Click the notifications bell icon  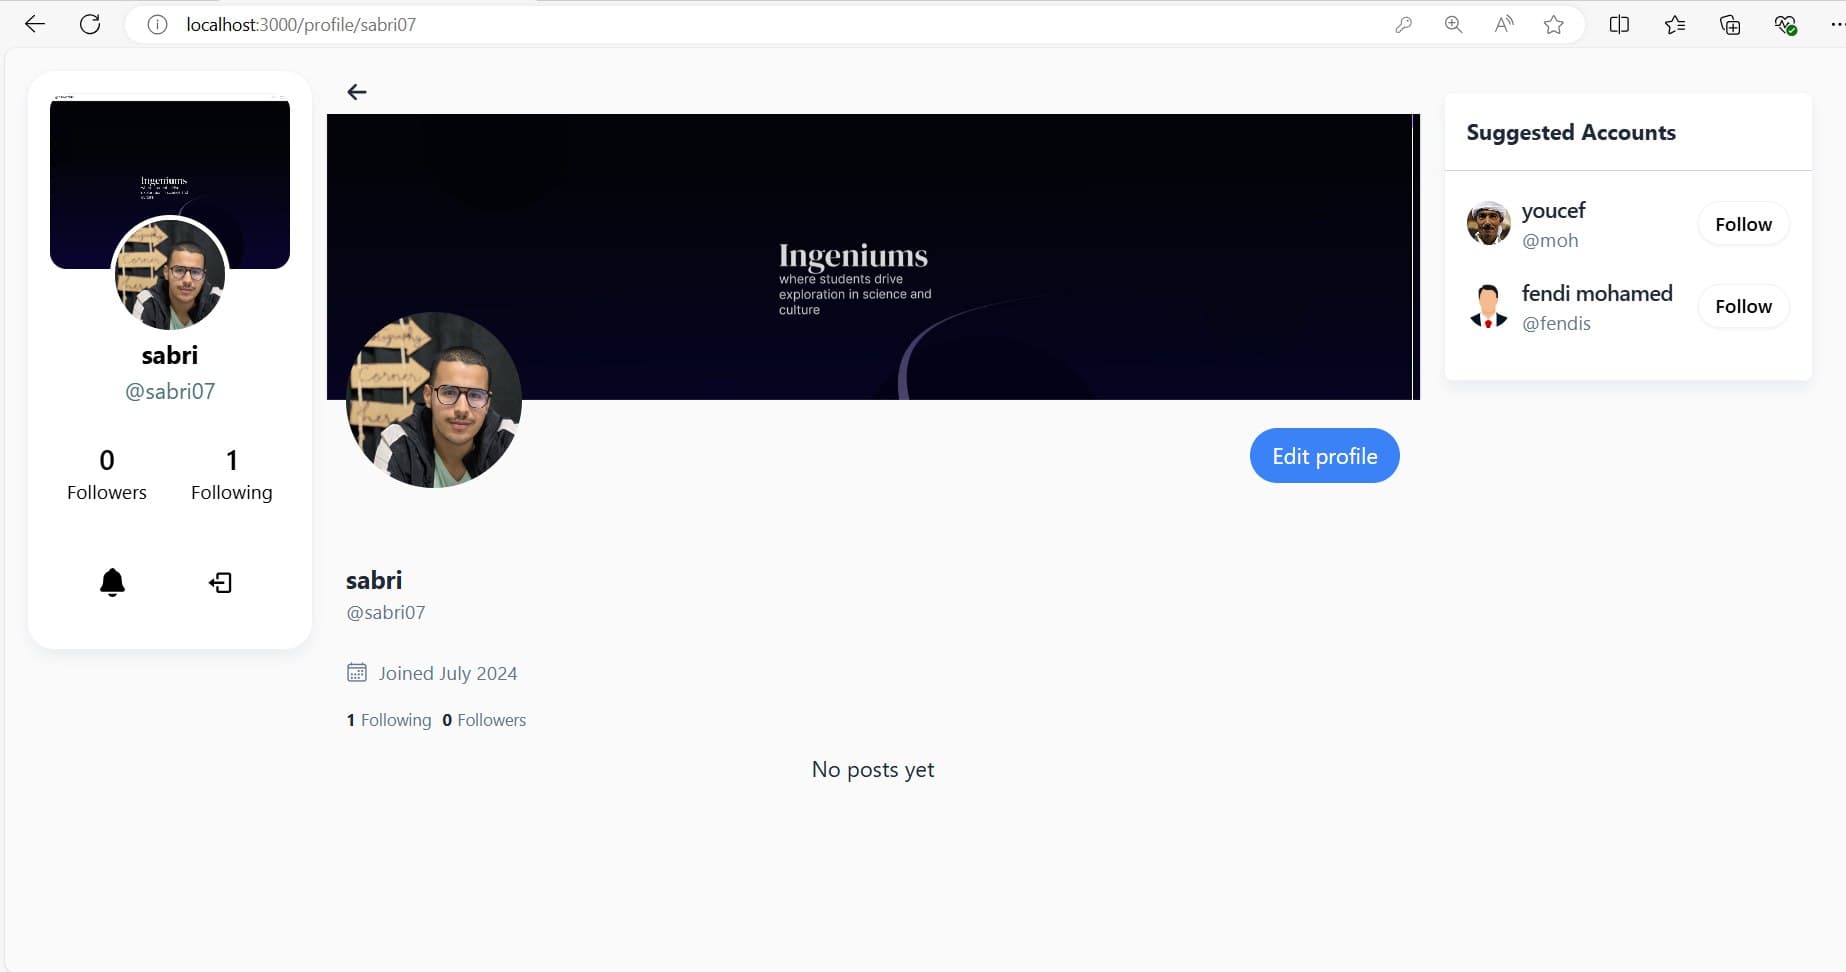point(112,582)
